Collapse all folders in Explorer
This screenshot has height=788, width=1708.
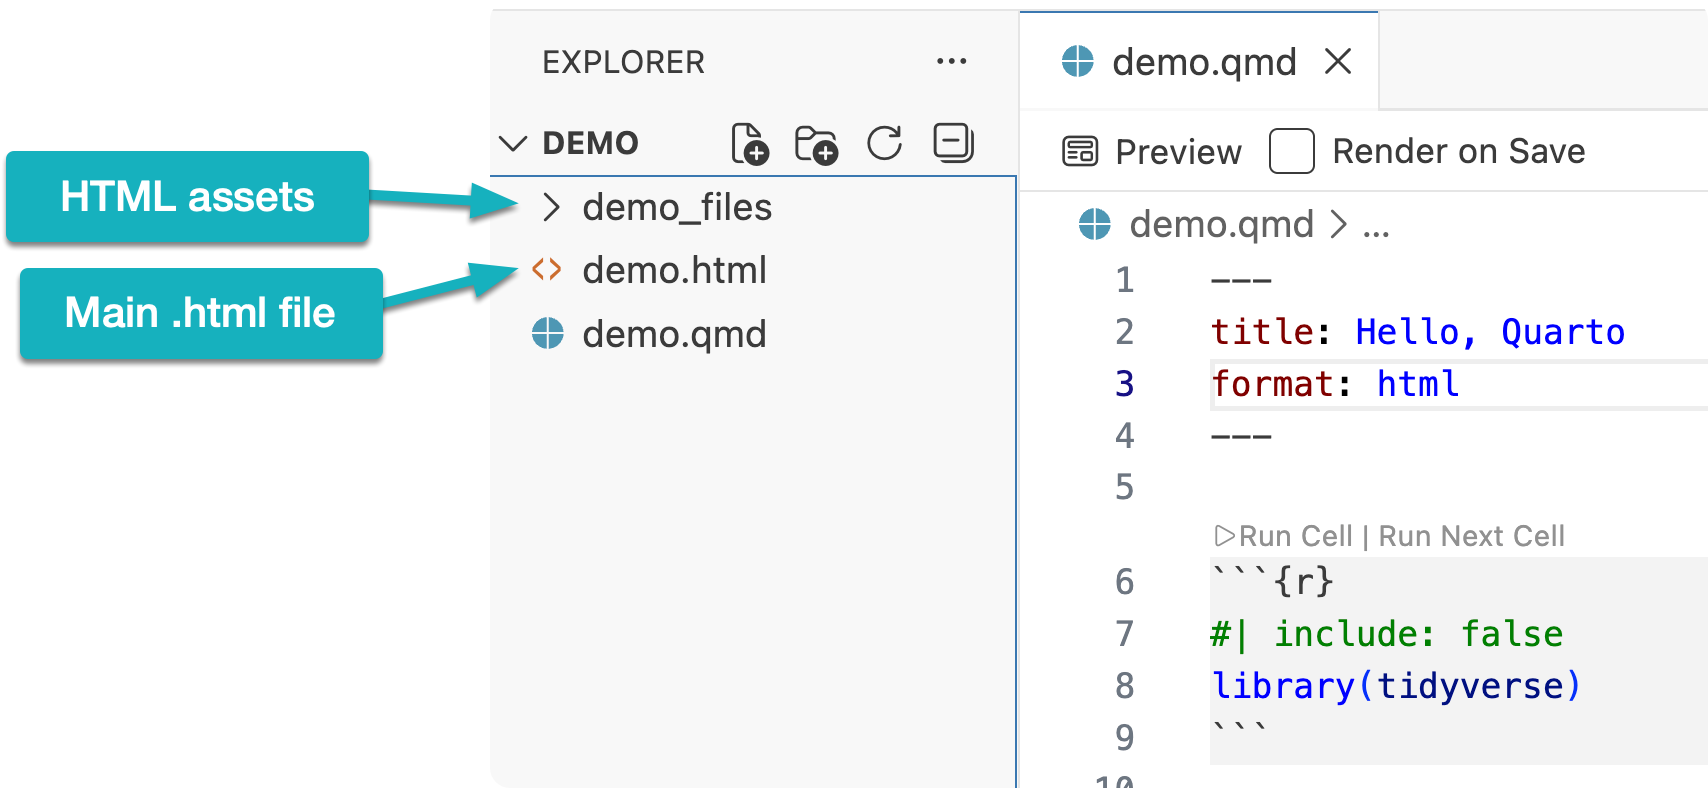[953, 143]
